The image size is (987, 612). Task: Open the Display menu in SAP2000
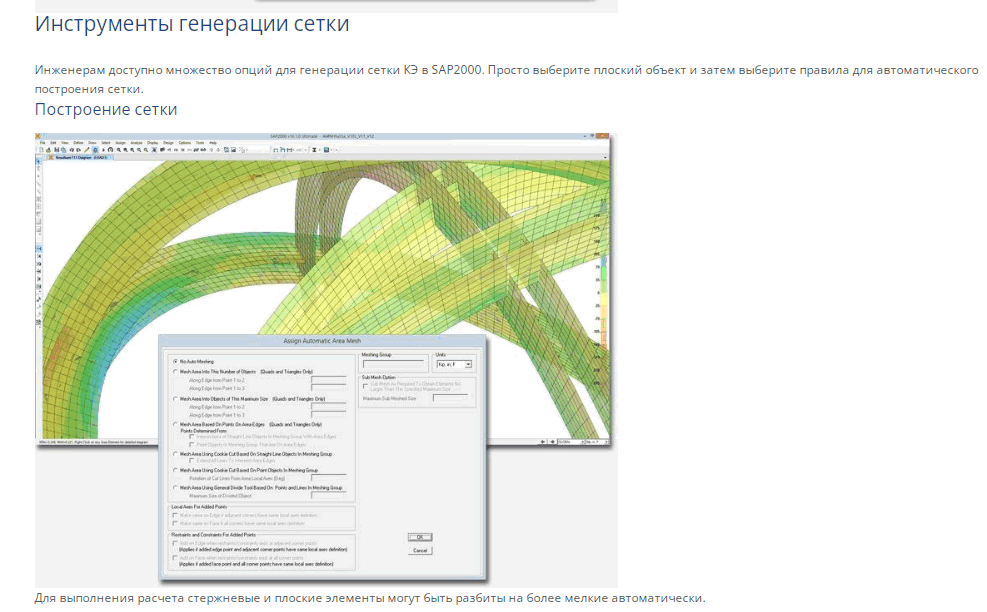(153, 143)
